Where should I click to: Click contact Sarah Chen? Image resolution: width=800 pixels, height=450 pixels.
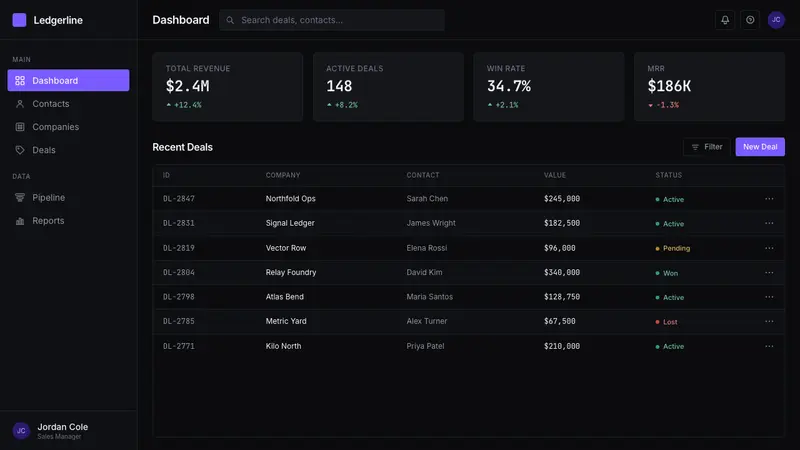coord(427,198)
